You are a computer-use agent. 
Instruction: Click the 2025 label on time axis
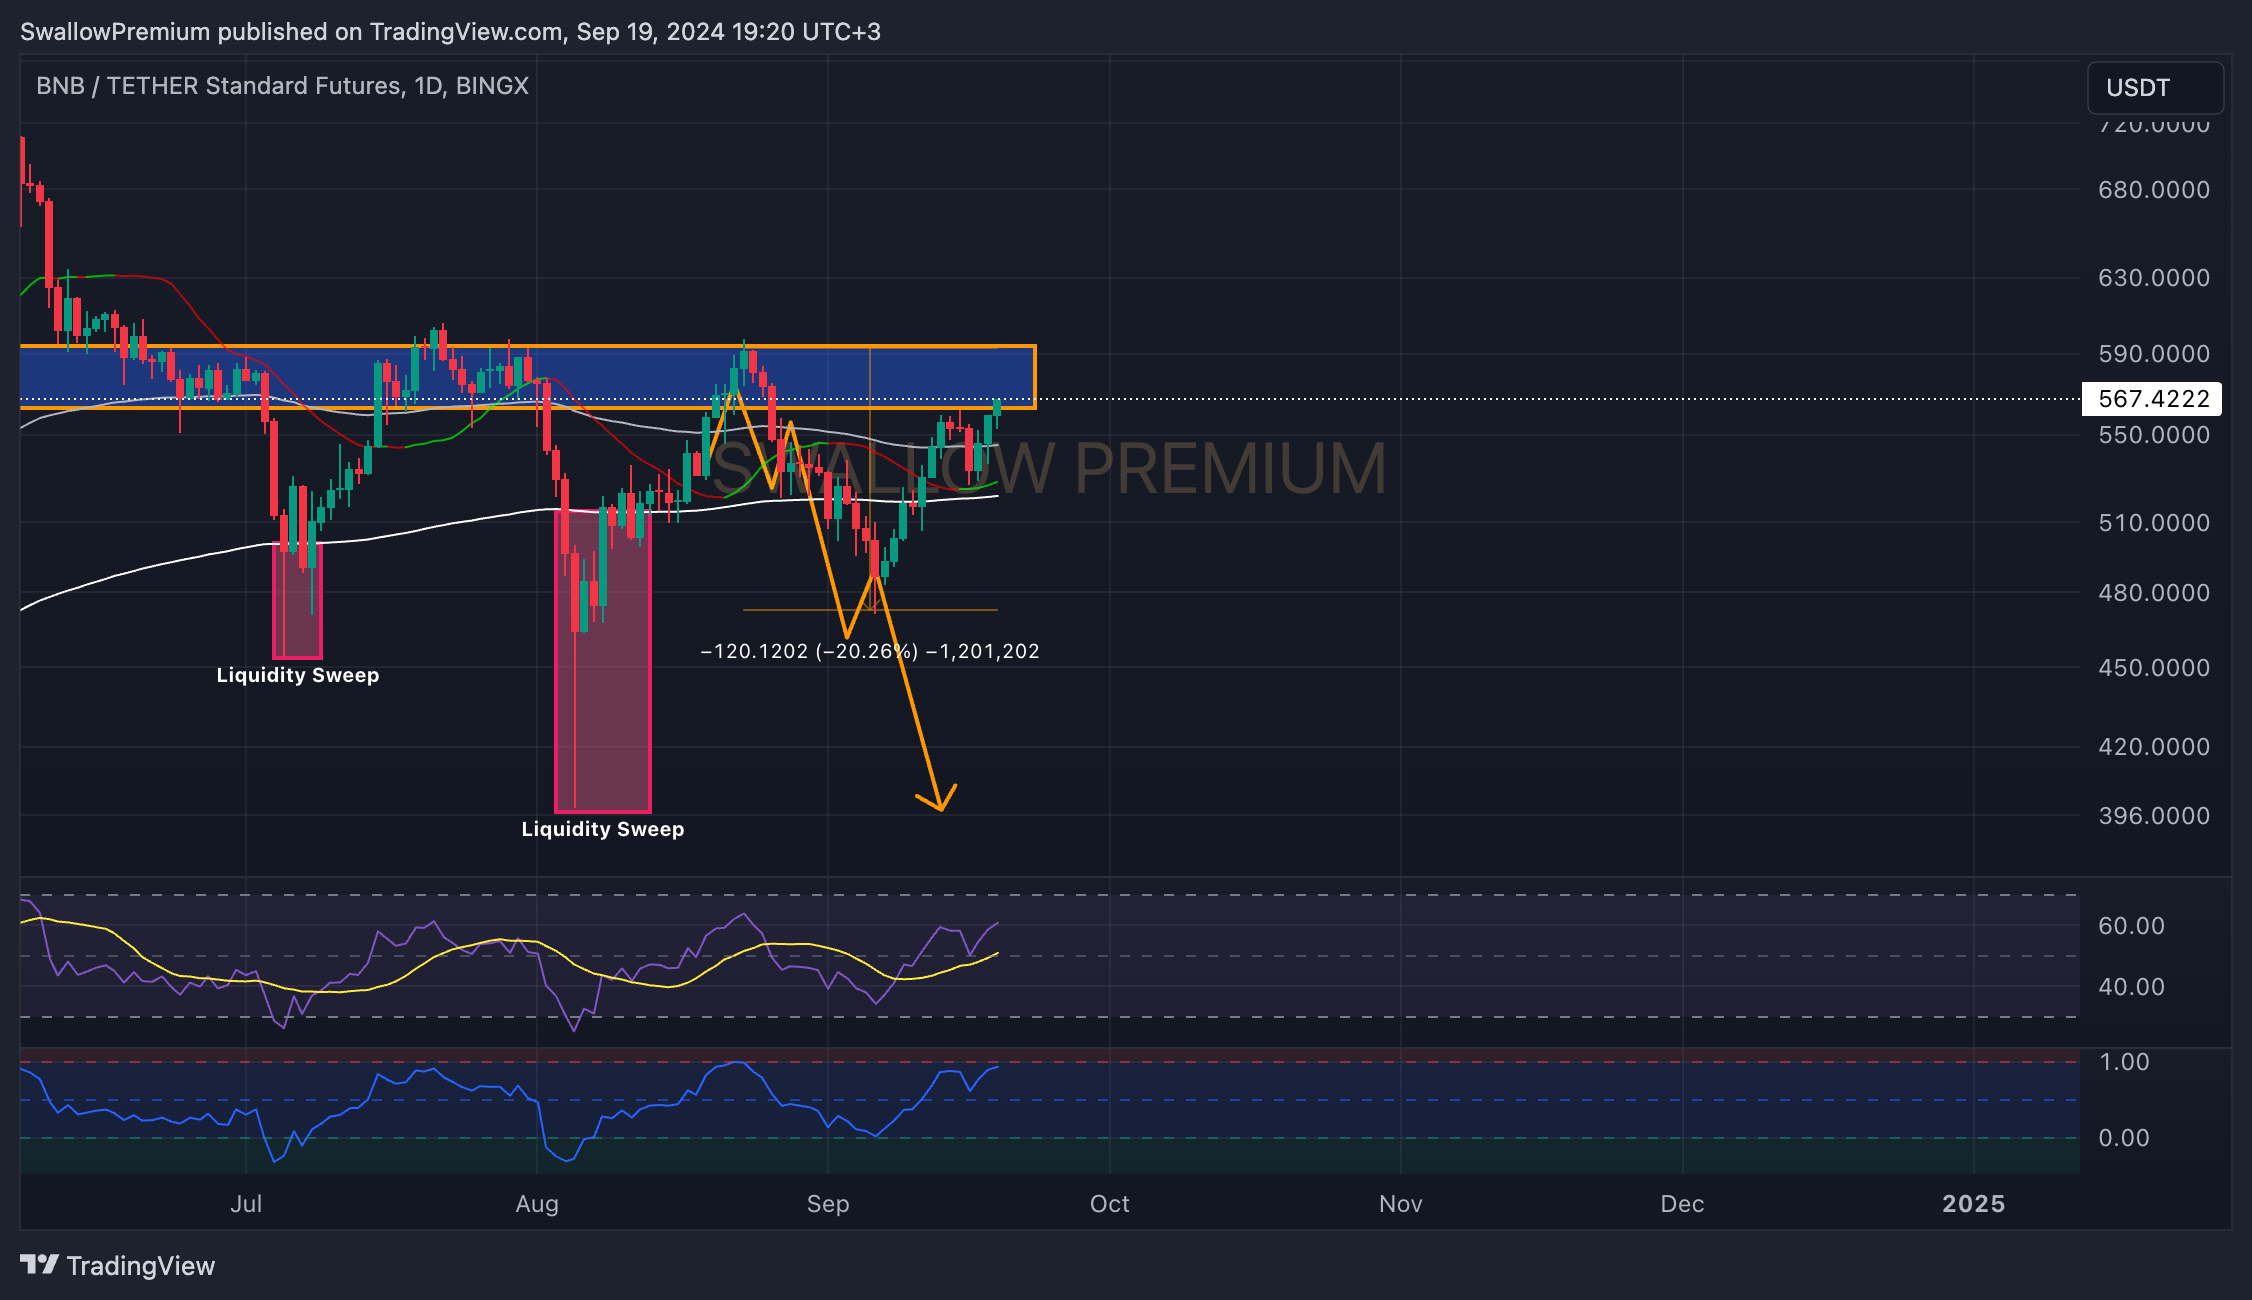pyautogui.click(x=1974, y=1204)
